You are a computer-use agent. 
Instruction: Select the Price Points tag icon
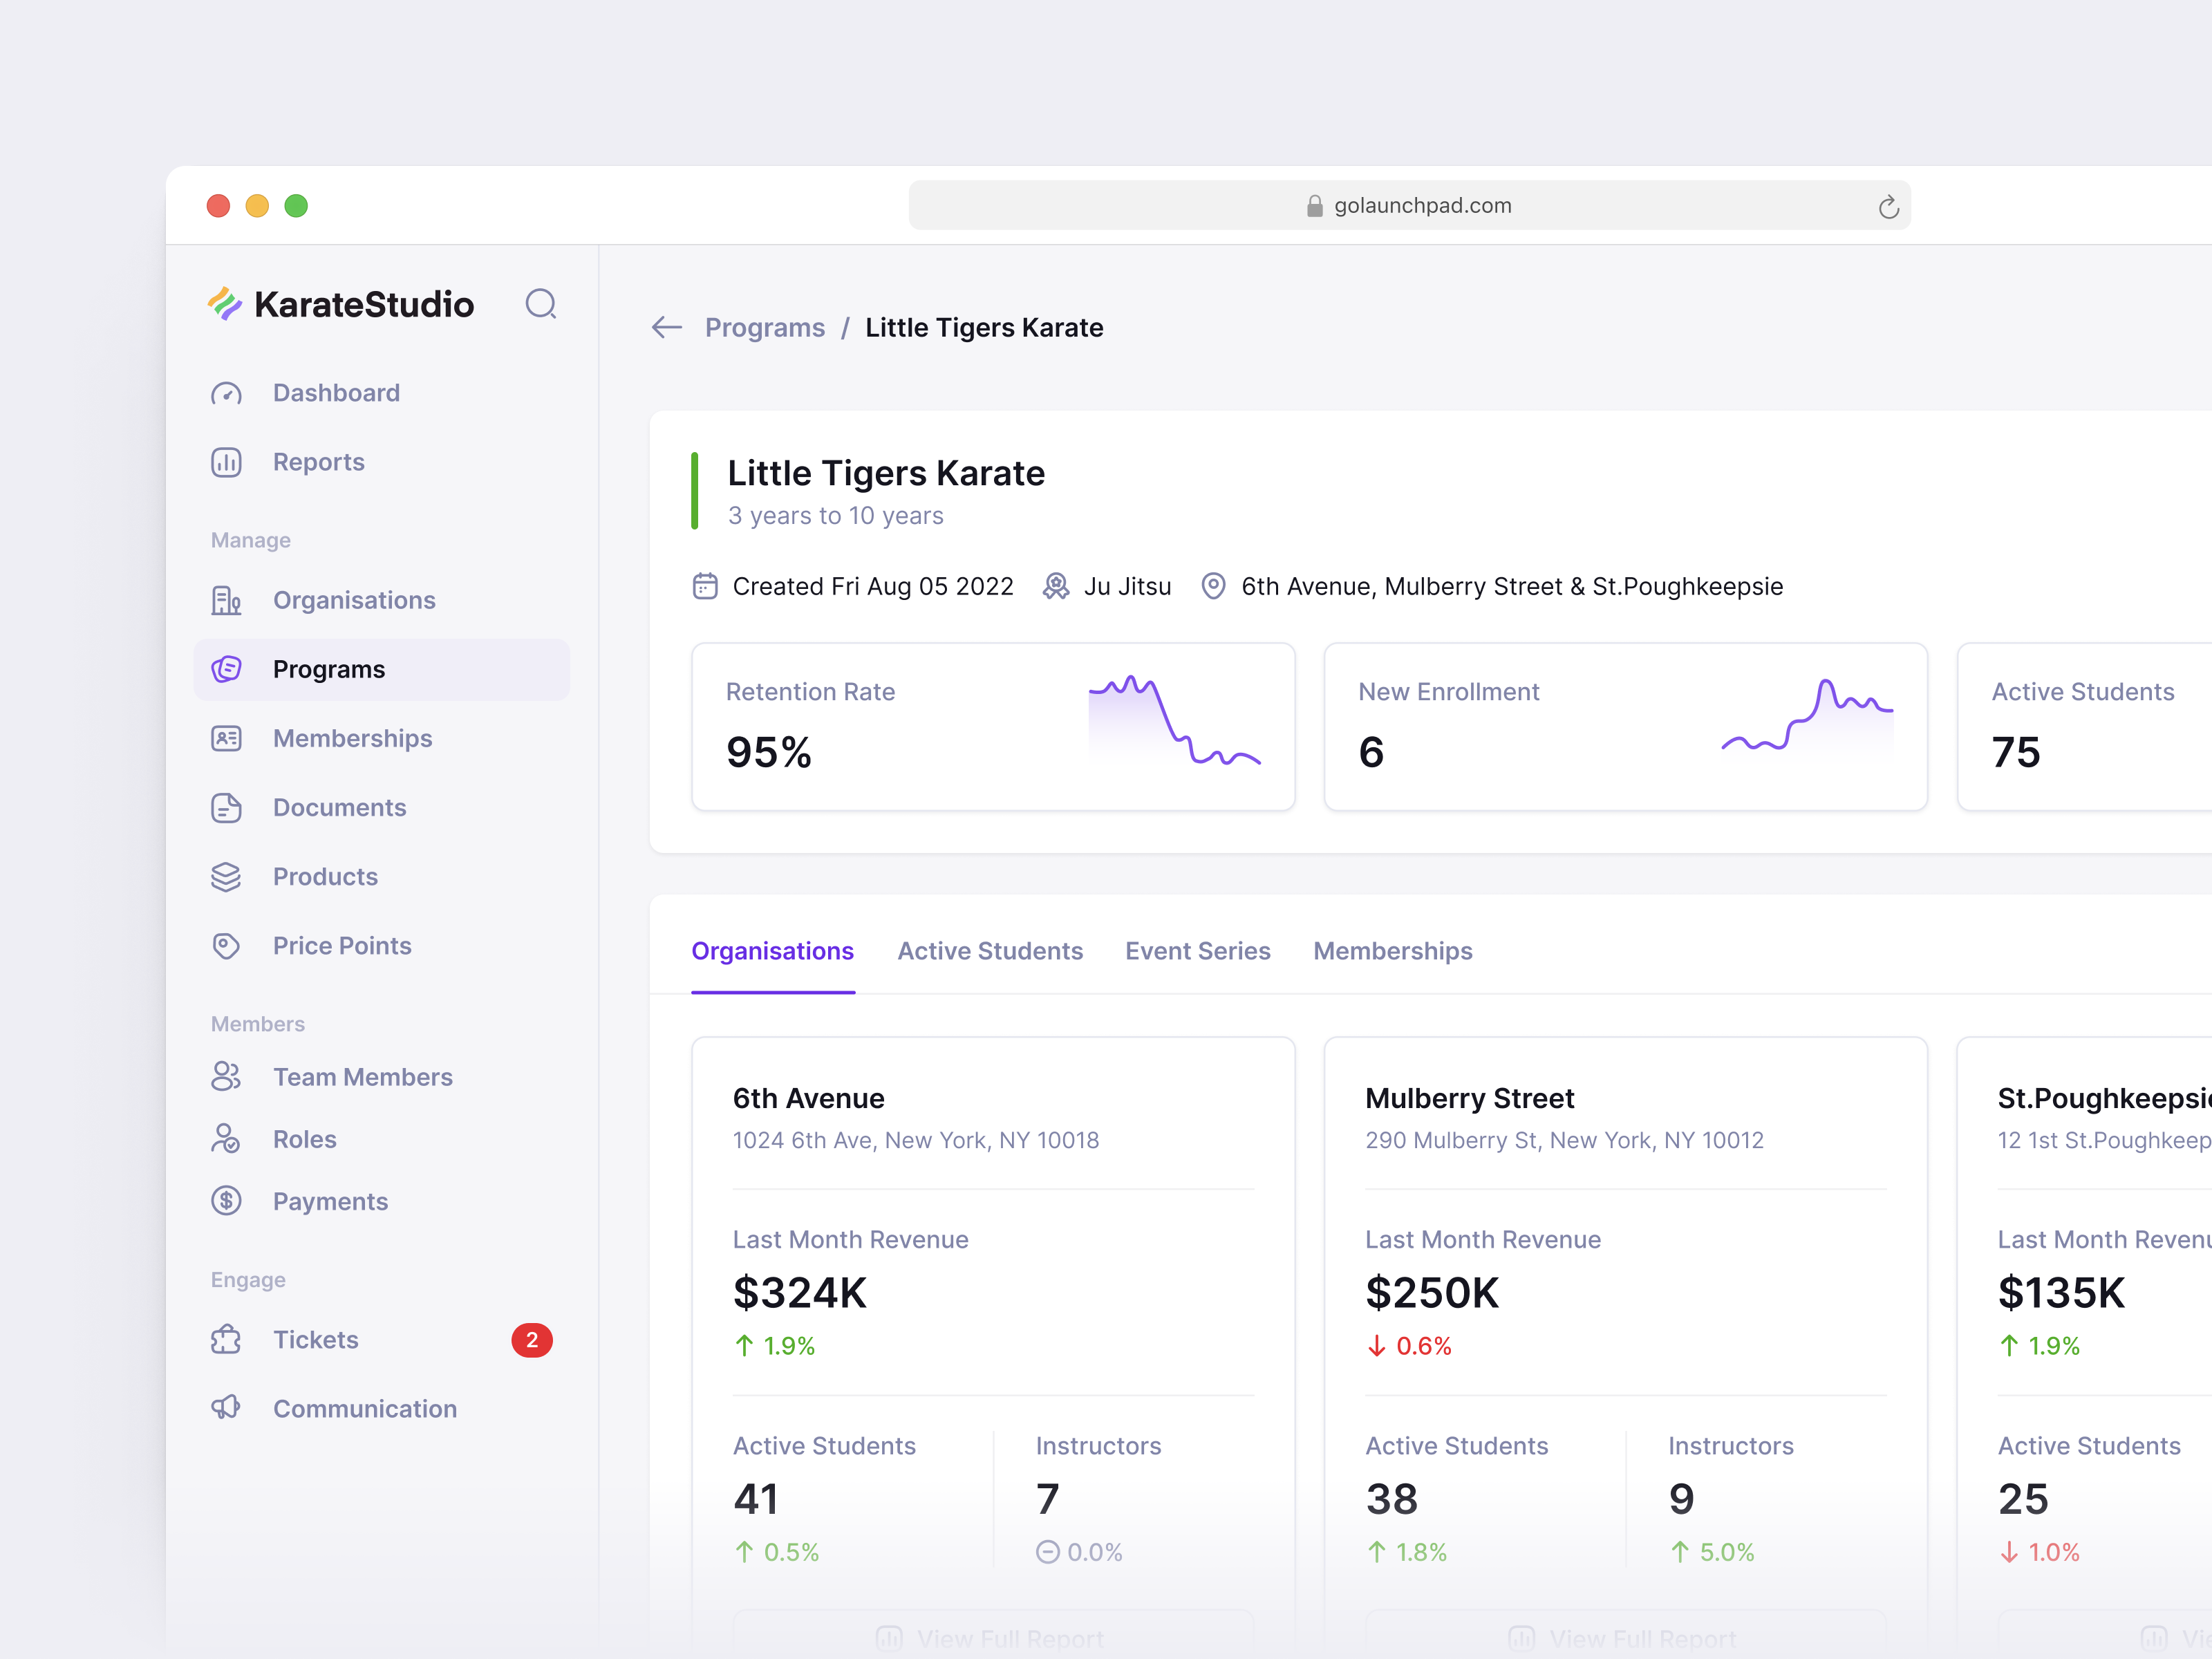pos(226,945)
